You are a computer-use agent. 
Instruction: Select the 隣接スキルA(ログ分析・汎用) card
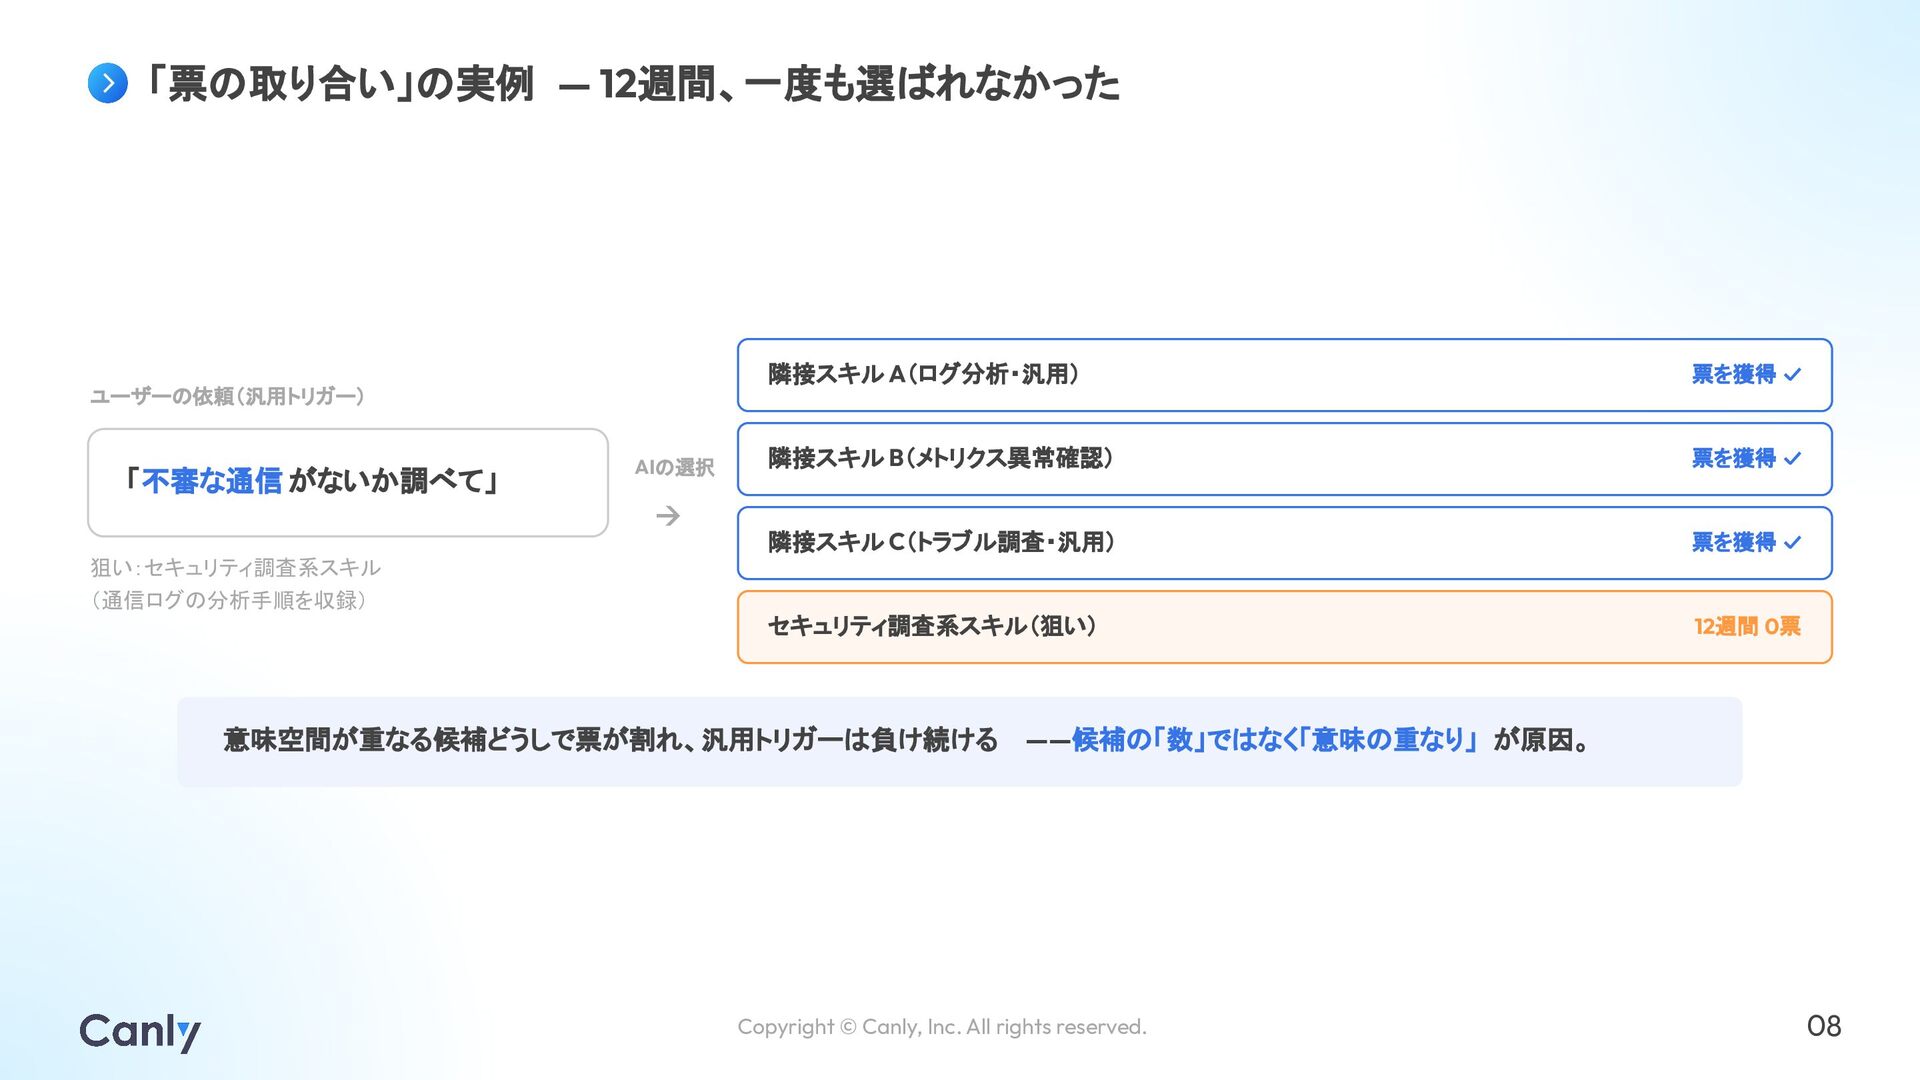pos(1285,375)
